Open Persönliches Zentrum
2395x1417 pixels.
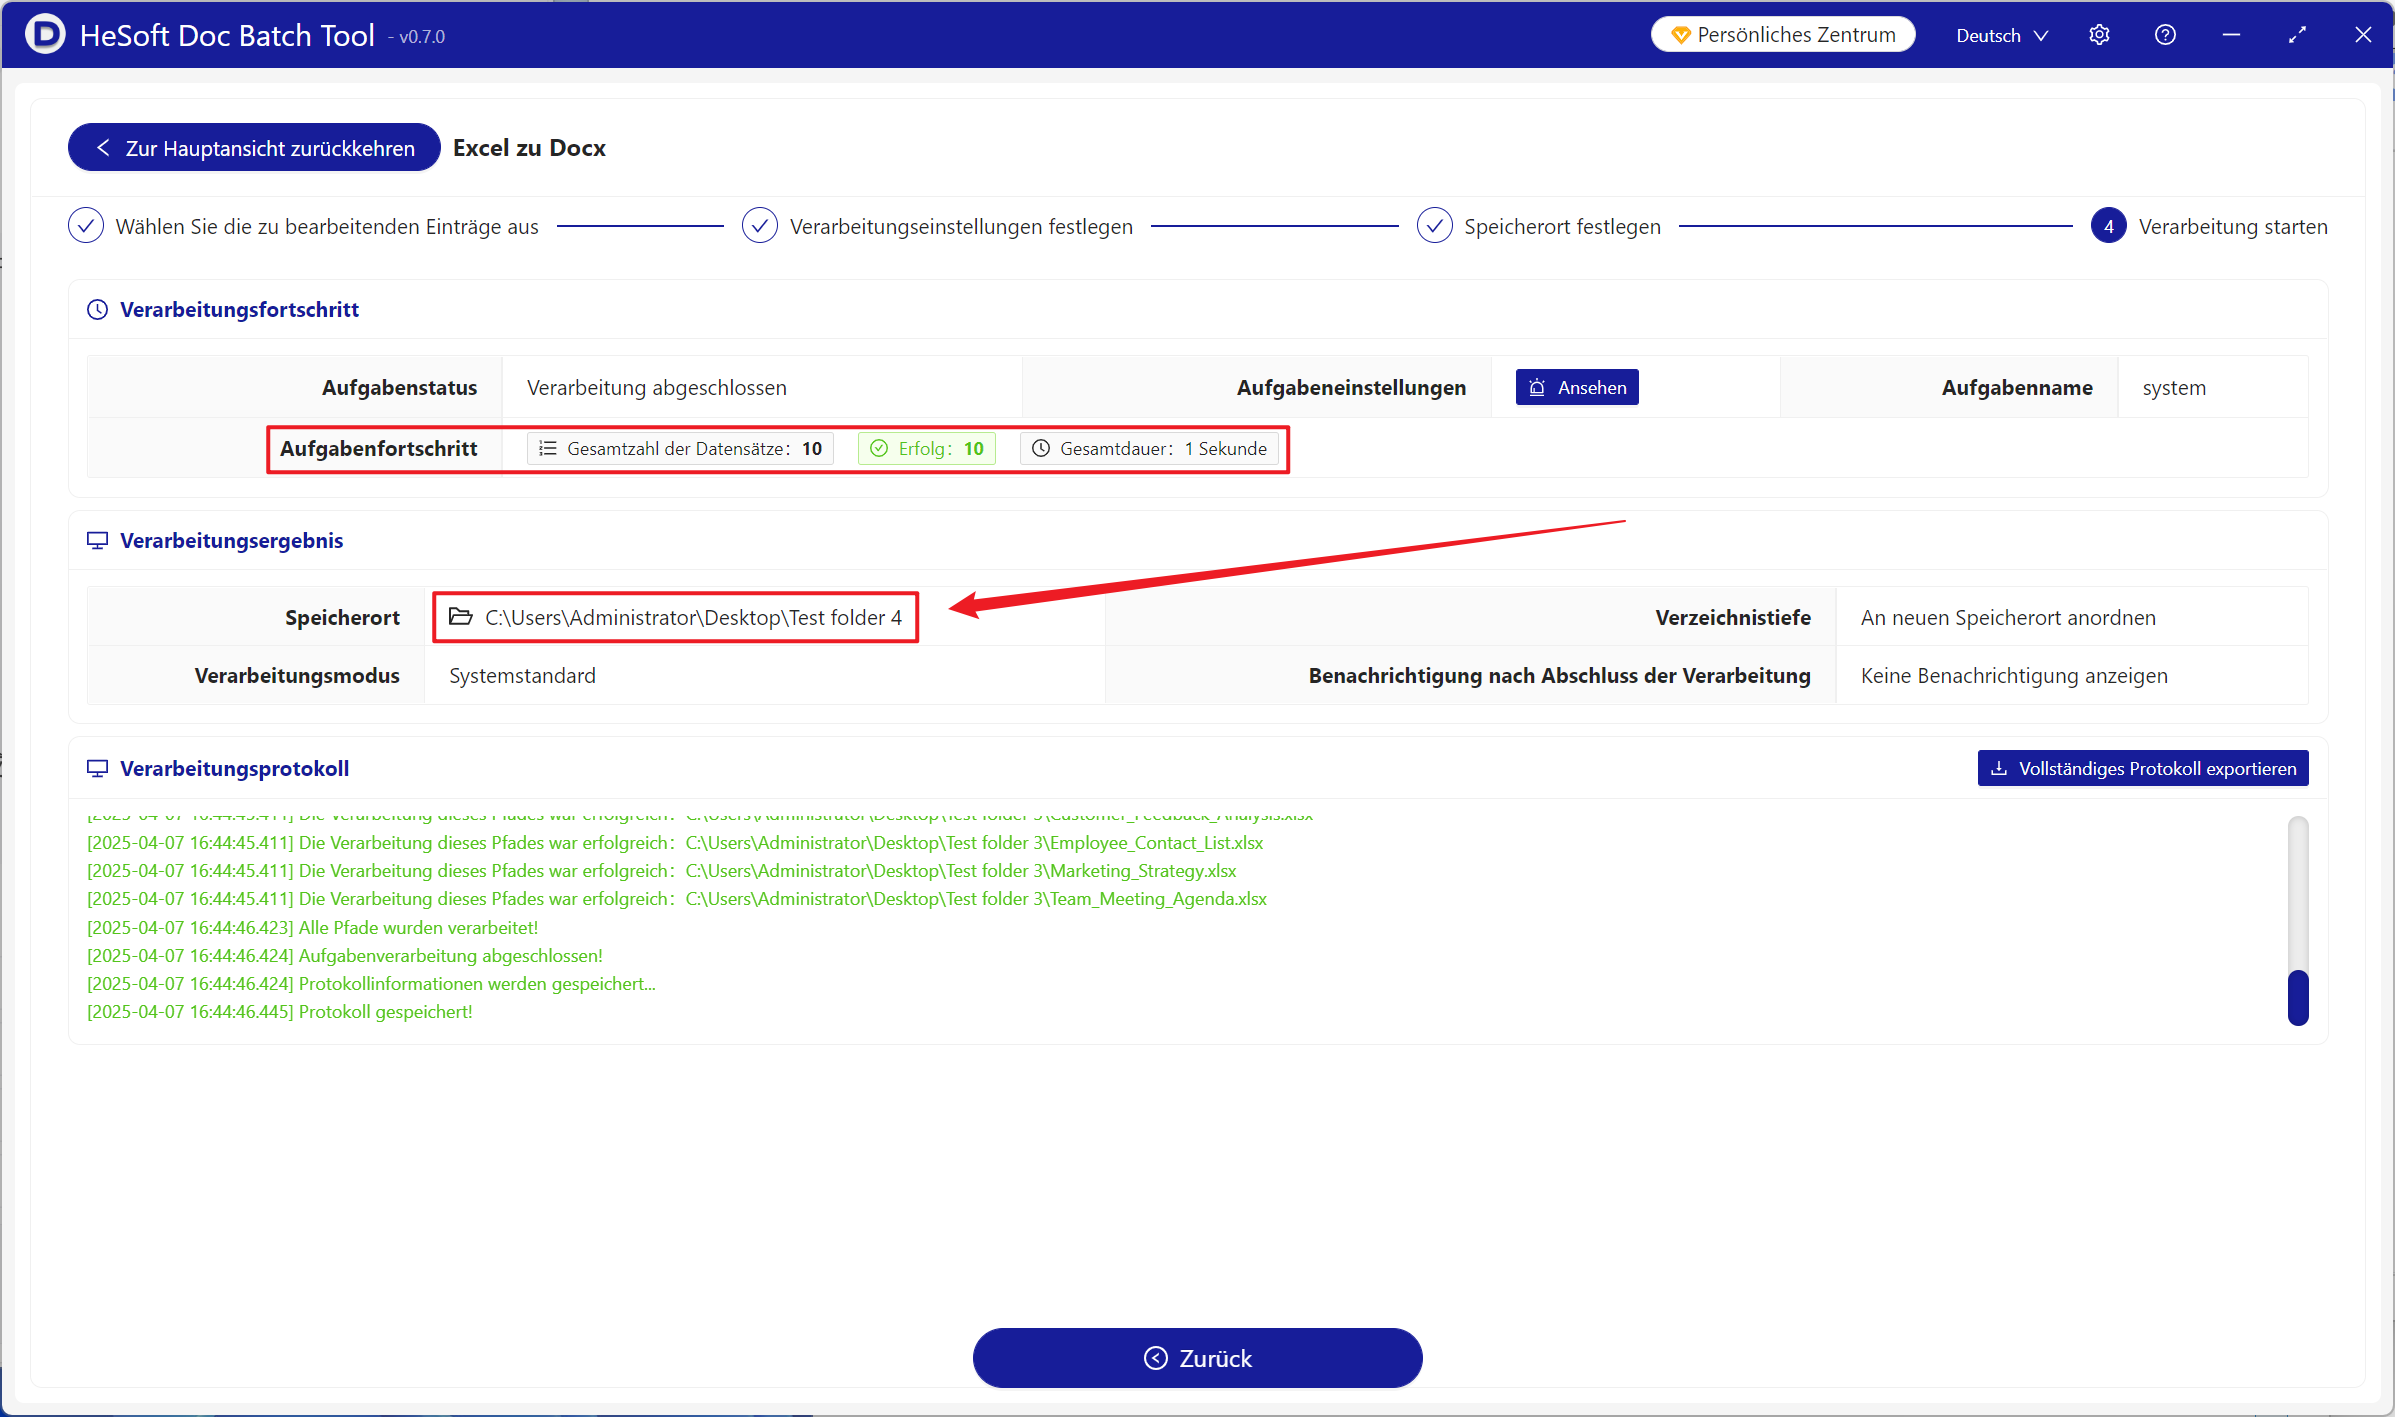tap(1783, 35)
